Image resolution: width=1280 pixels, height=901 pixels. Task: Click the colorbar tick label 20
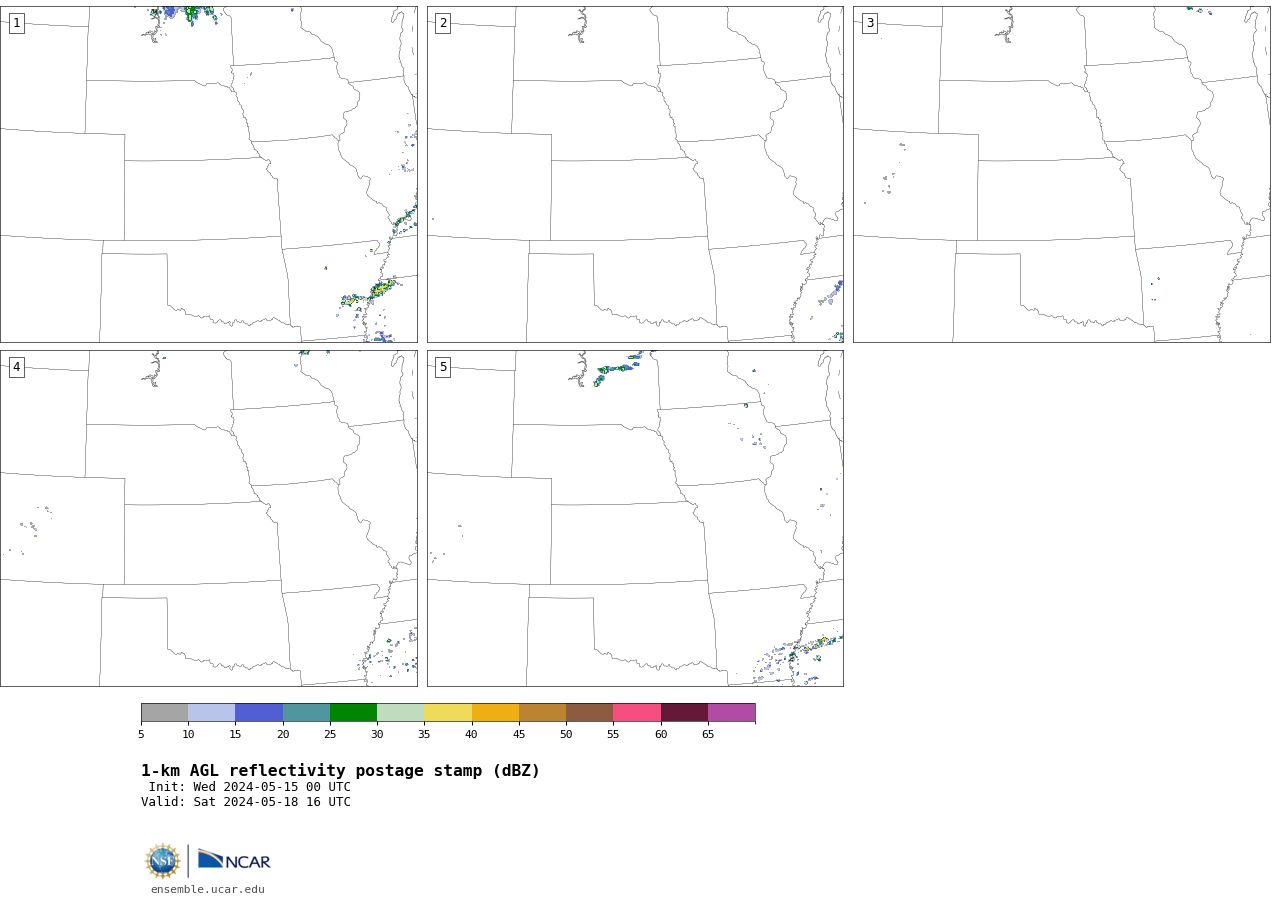click(283, 735)
